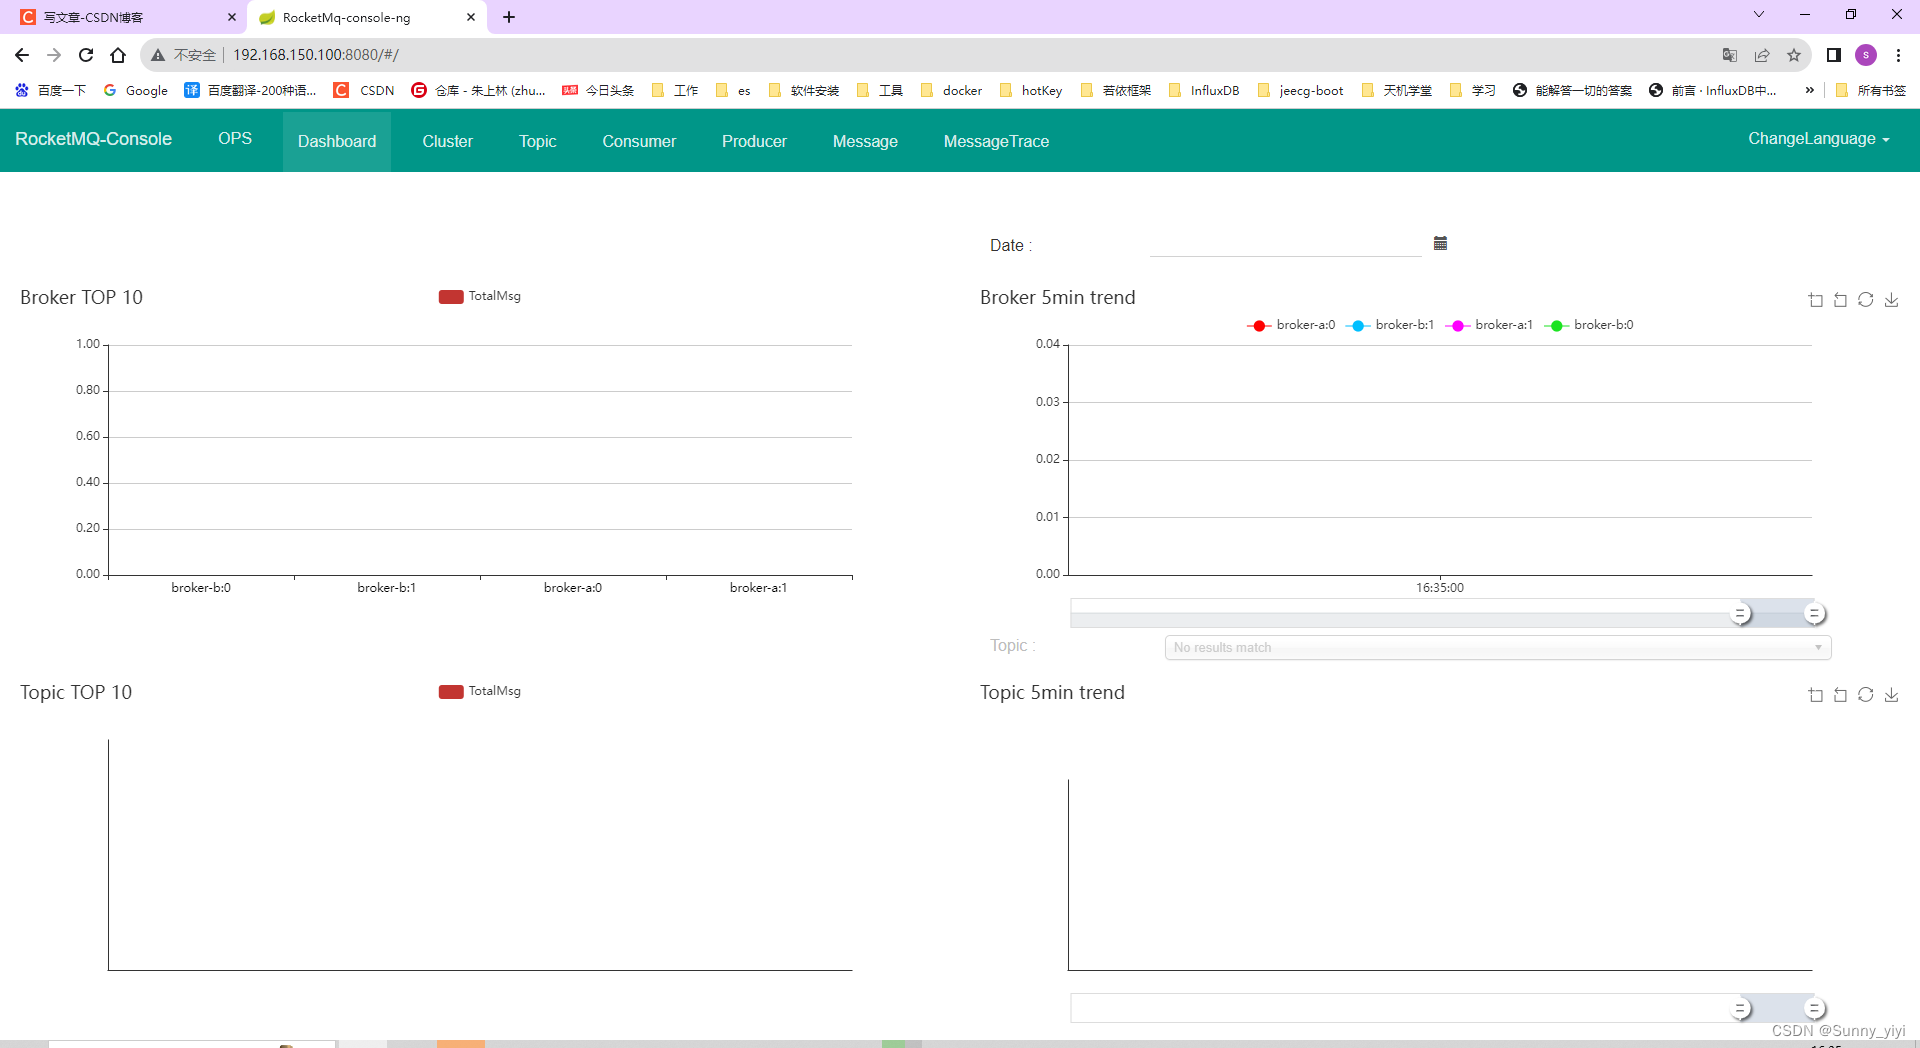The width and height of the screenshot is (1920, 1048).
Task: Open the ChangeLanguage dropdown
Action: (1818, 139)
